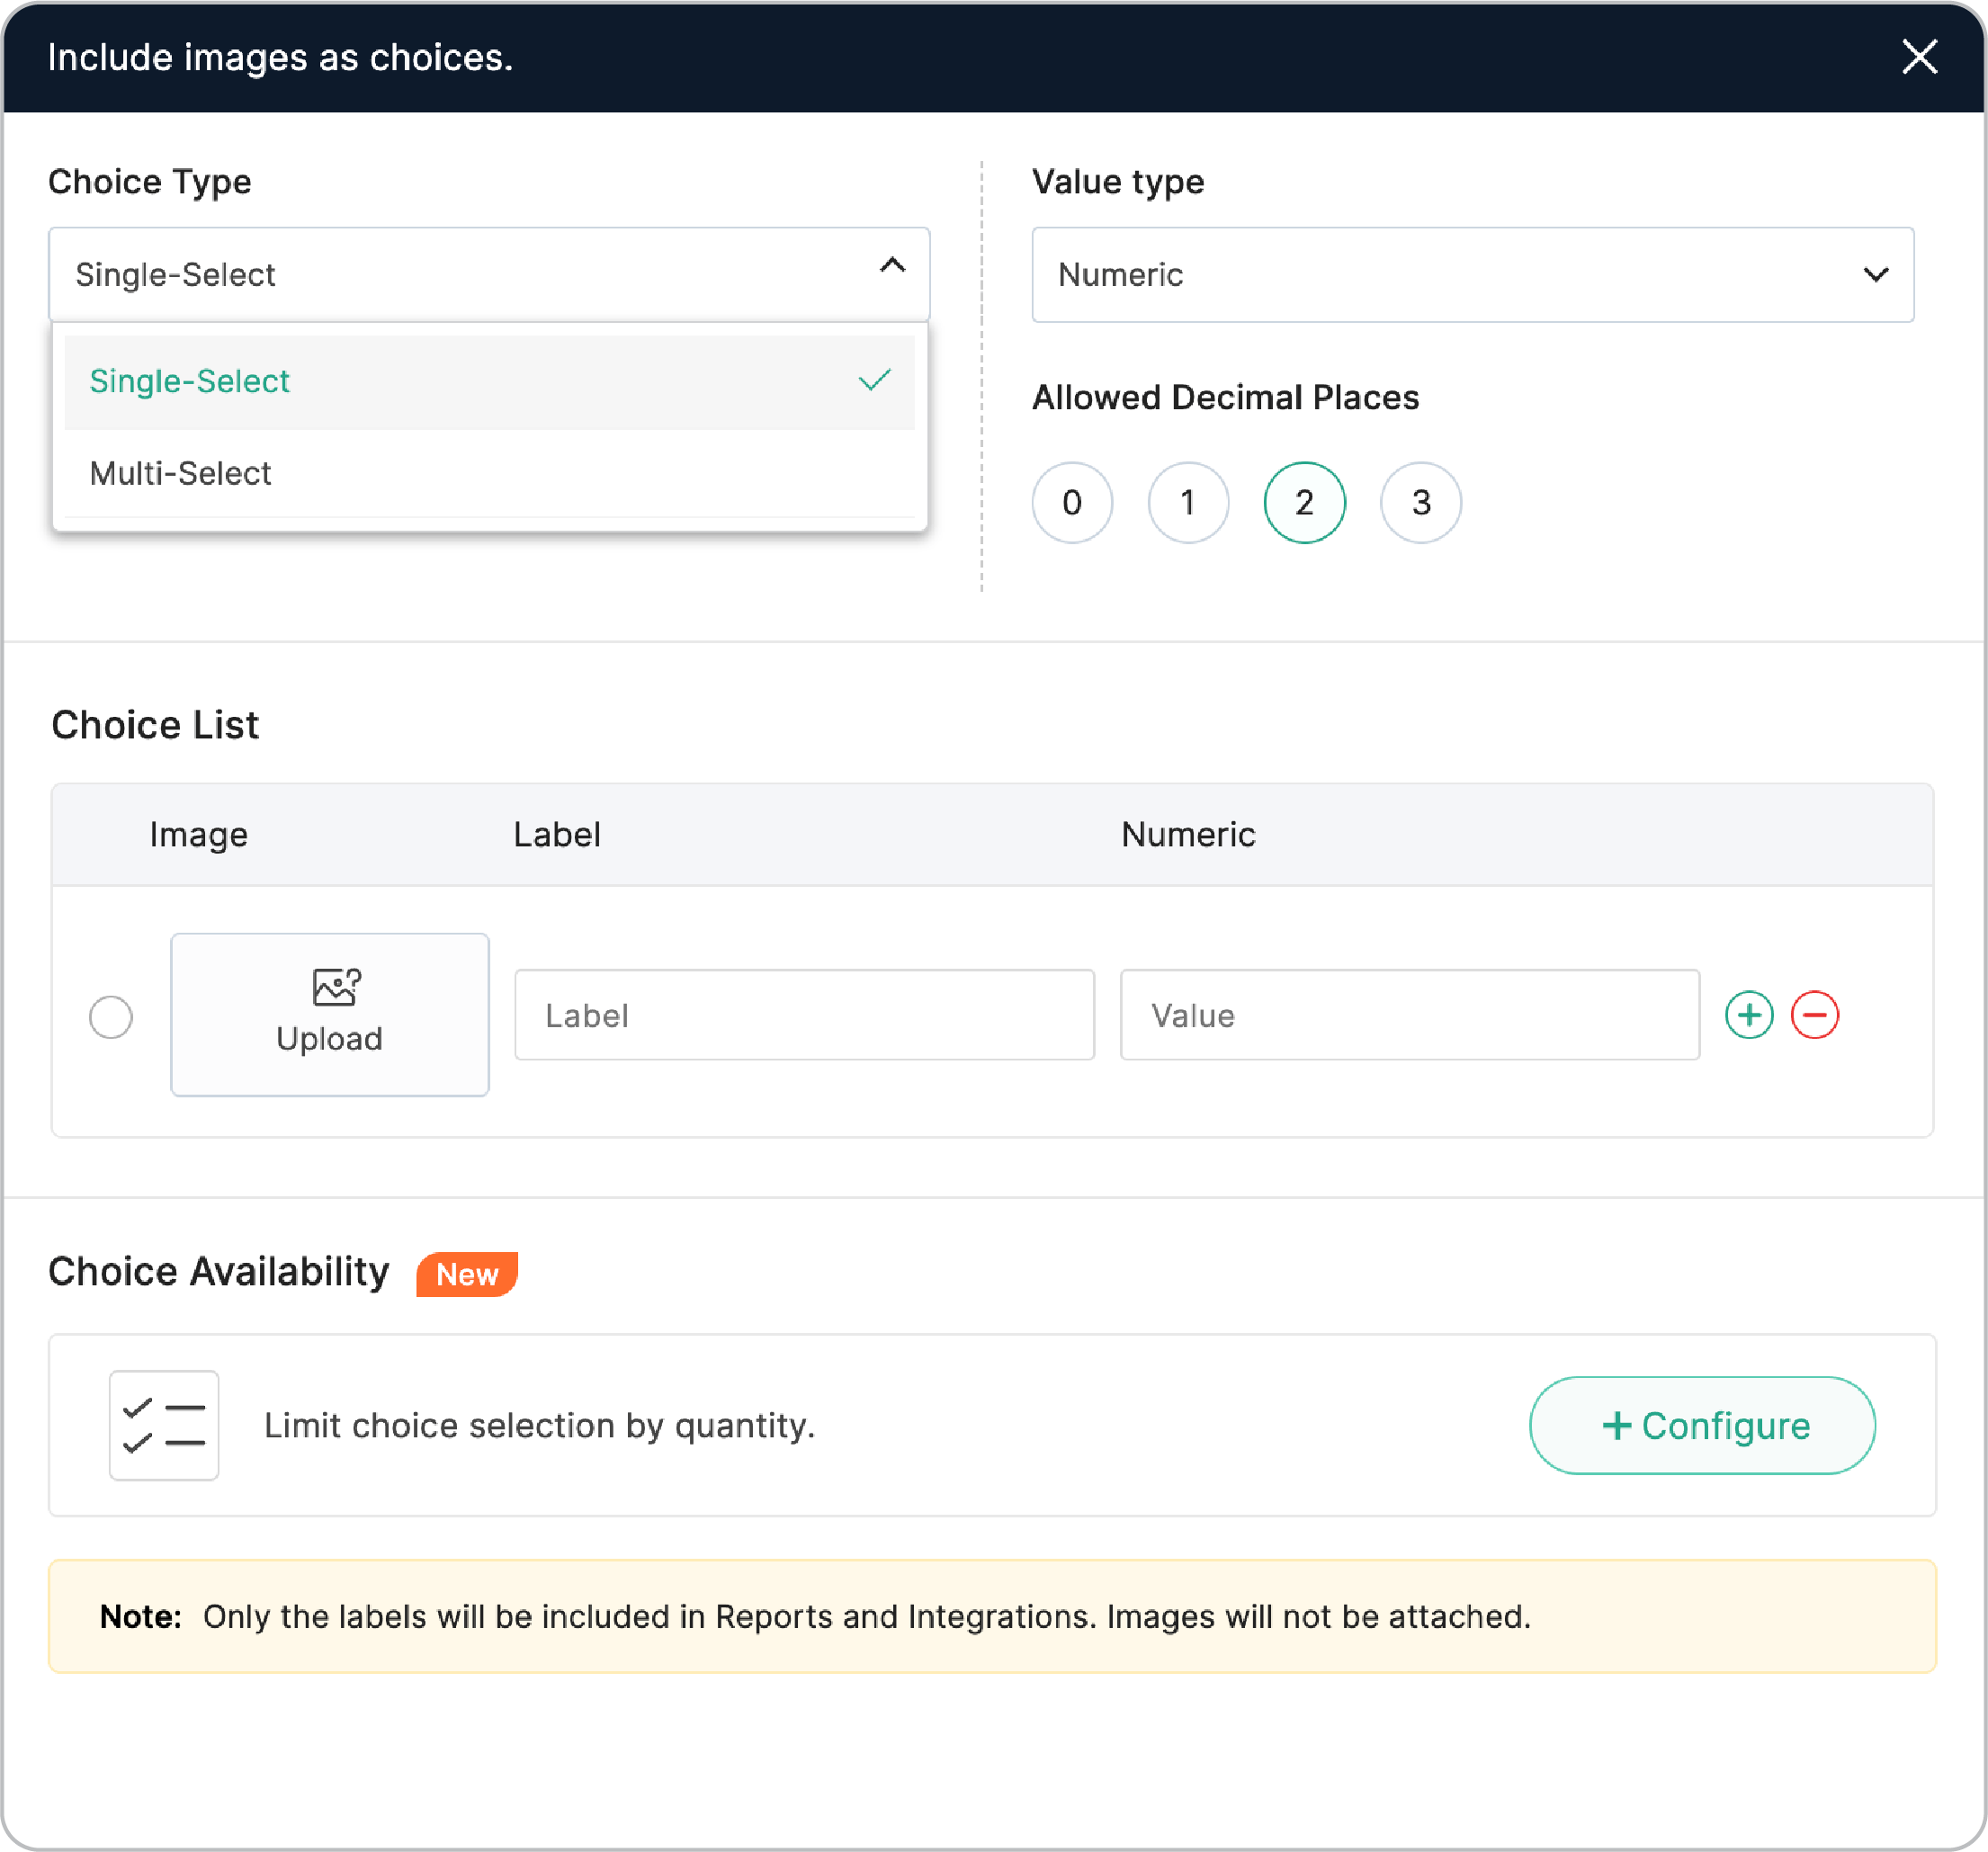1988x1852 pixels.
Task: Click the orange New badge
Action: [467, 1274]
